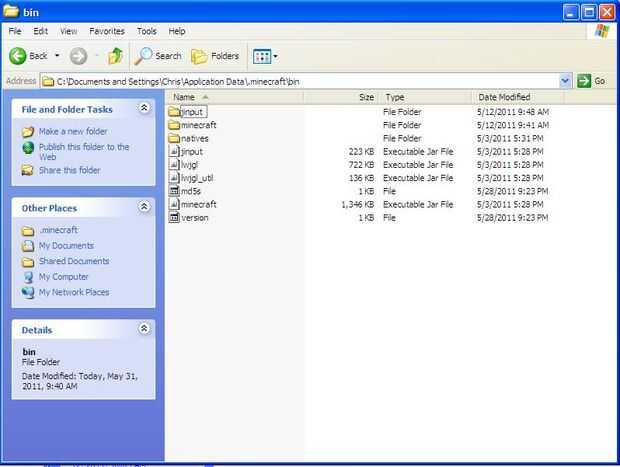The width and height of the screenshot is (620, 467).
Task: Collapse the File and Folder Tasks panel
Action: [144, 108]
